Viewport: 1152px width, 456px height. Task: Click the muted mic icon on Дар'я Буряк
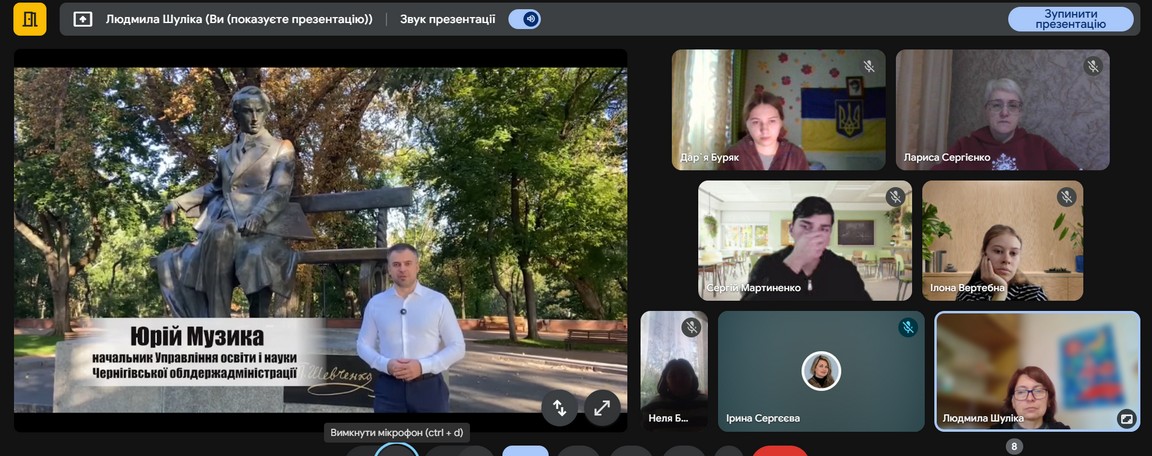tap(869, 66)
